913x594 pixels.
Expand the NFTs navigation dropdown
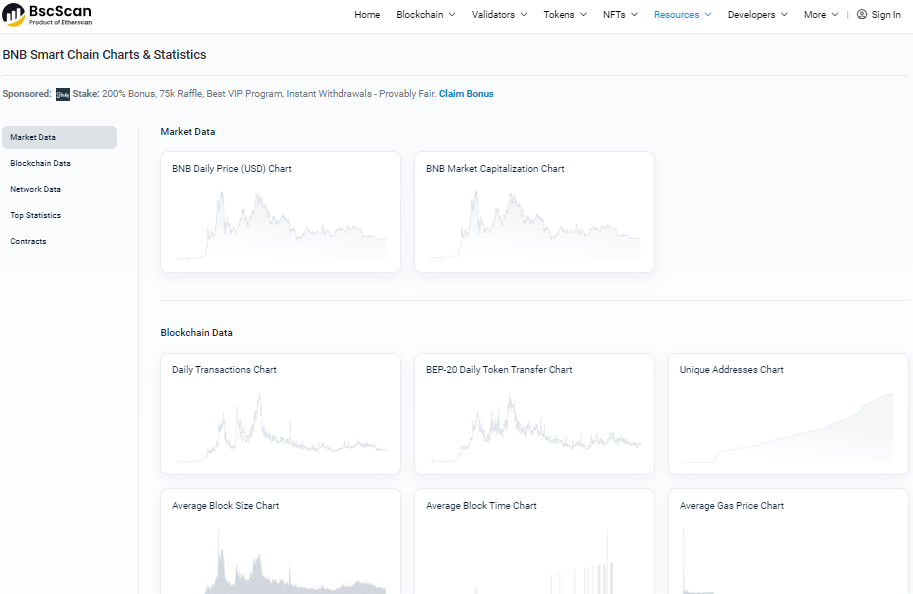click(x=620, y=15)
